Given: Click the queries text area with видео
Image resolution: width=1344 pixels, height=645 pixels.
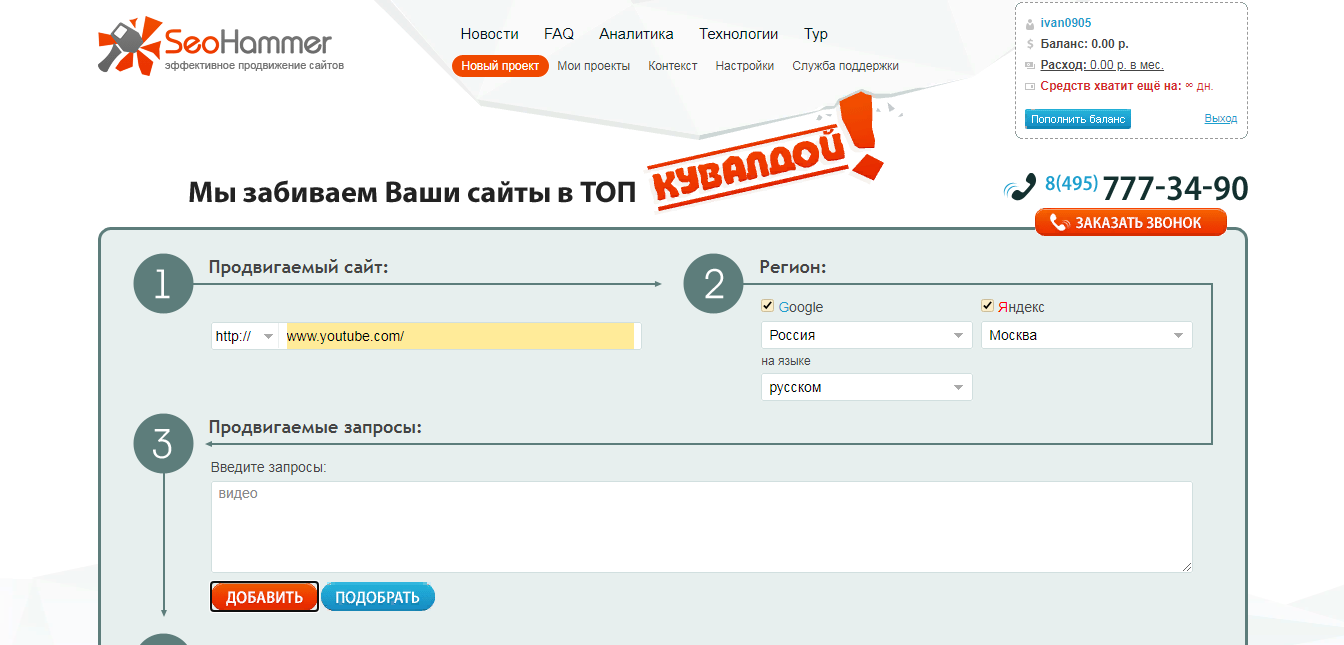Looking at the screenshot, I should (701, 527).
